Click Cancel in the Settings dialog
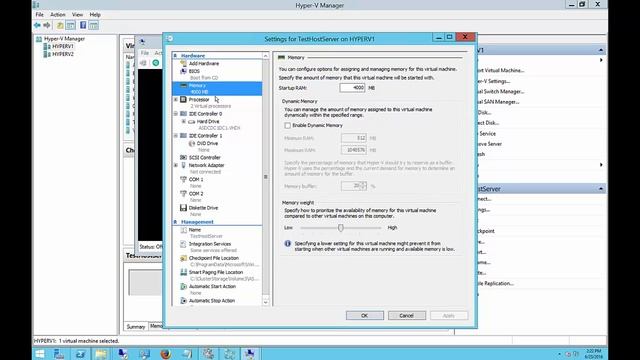The image size is (640, 360). (407, 316)
